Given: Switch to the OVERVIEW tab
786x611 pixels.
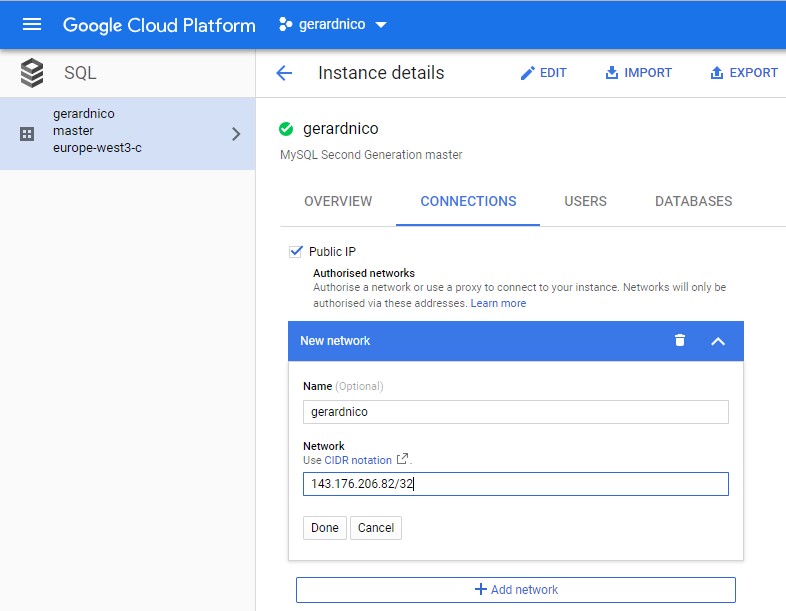Looking at the screenshot, I should (x=338, y=201).
